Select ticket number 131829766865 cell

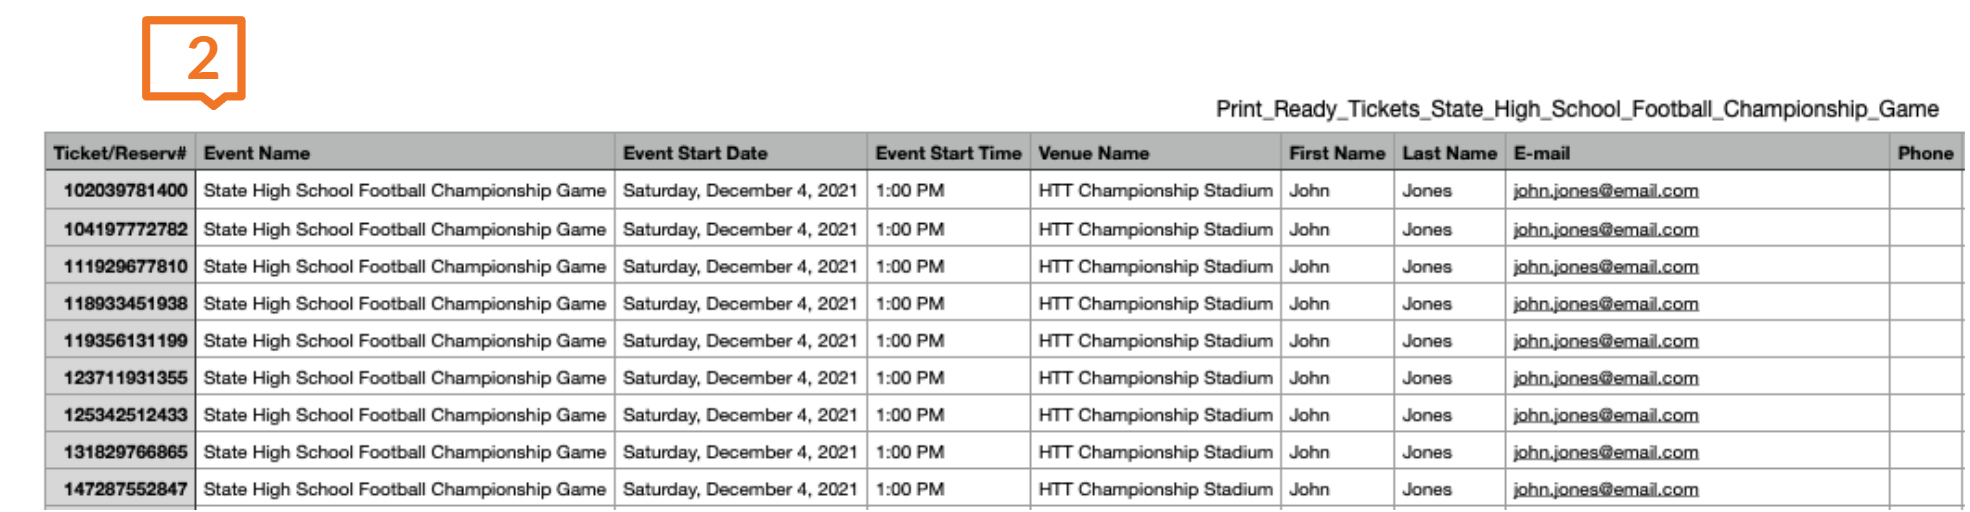coord(120,452)
